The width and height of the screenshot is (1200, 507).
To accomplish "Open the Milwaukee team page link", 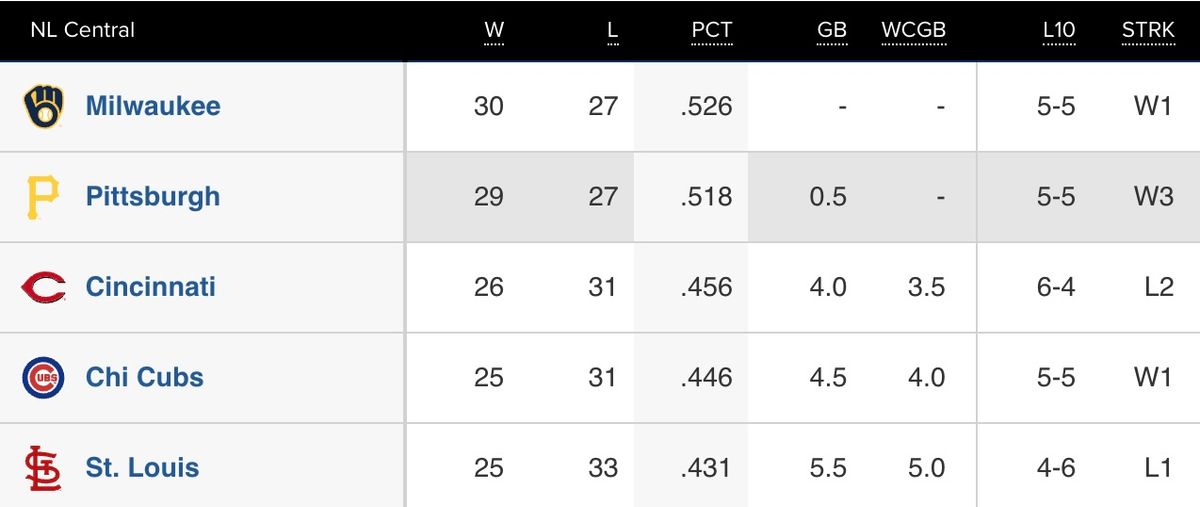I will (x=153, y=106).
